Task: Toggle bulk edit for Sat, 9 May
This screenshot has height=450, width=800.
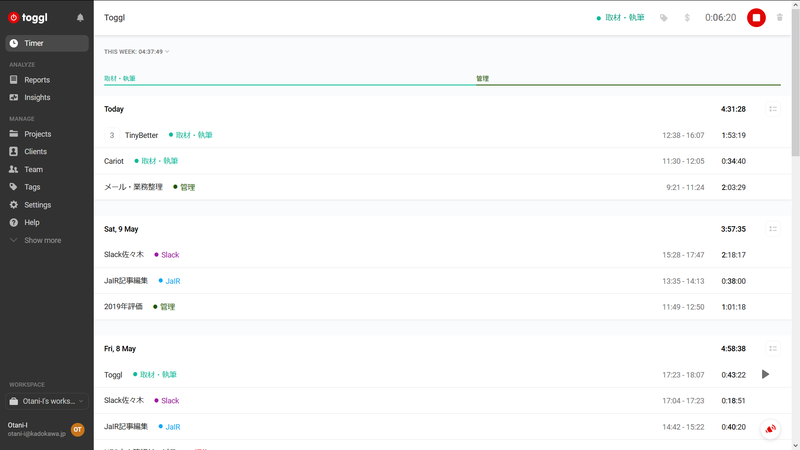Action: (x=773, y=229)
